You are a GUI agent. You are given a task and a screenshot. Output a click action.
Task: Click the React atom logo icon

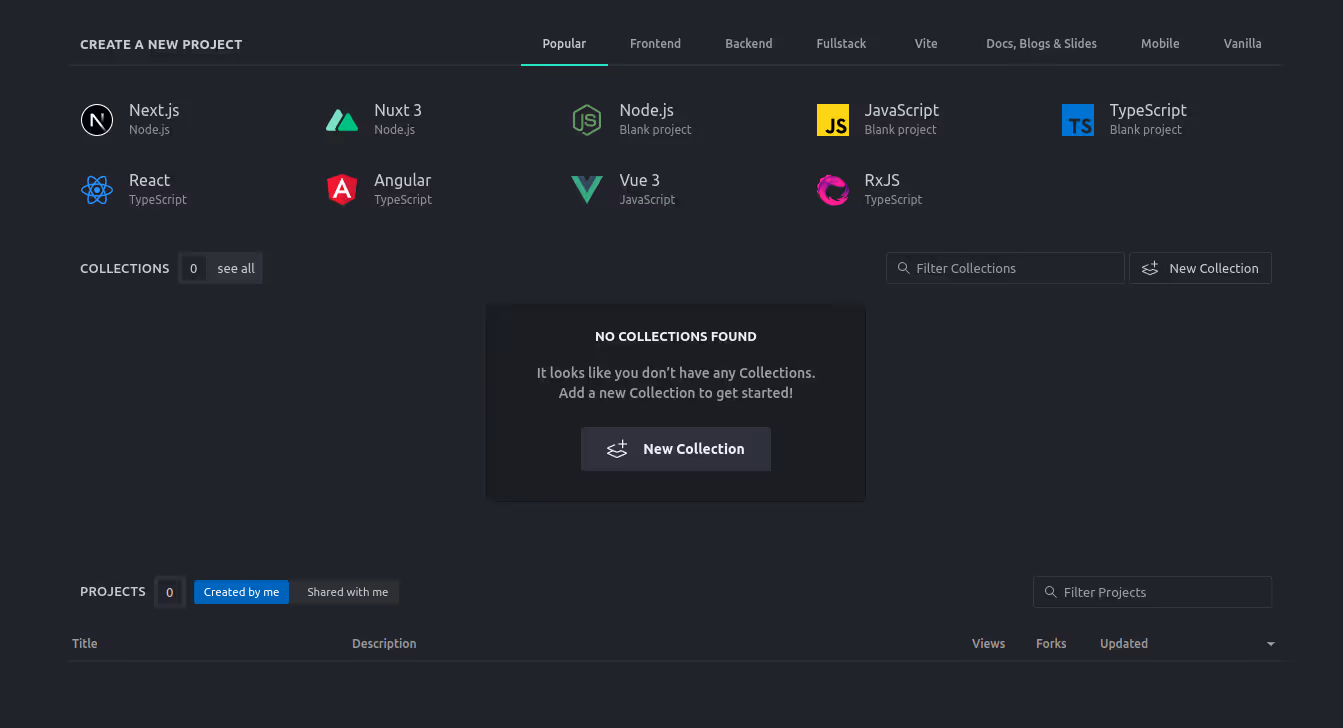(97, 190)
